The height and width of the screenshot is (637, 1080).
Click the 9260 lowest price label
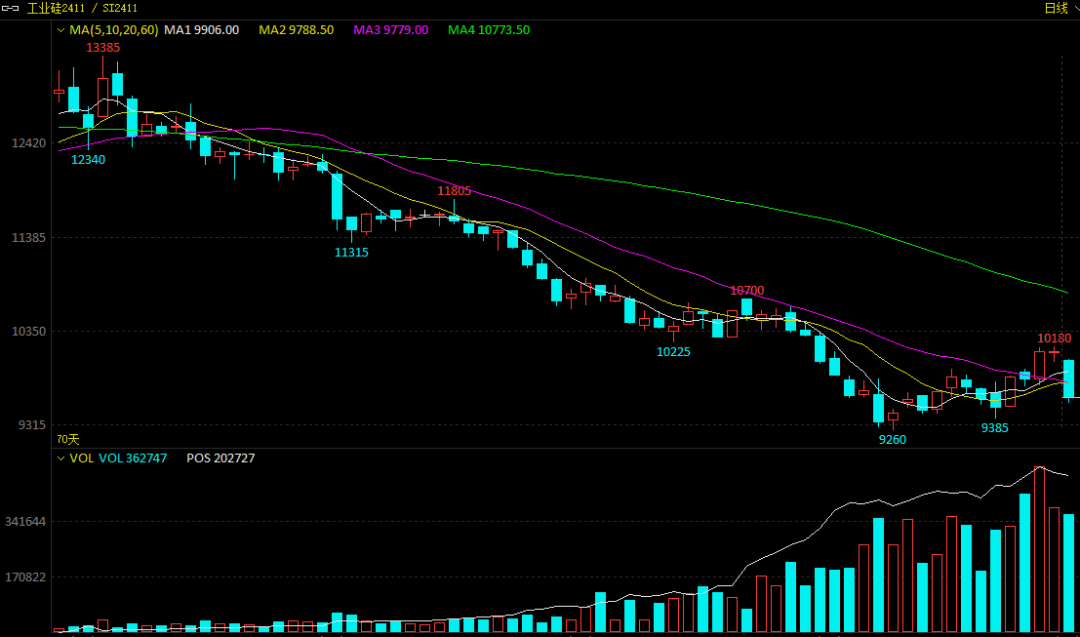coord(892,440)
